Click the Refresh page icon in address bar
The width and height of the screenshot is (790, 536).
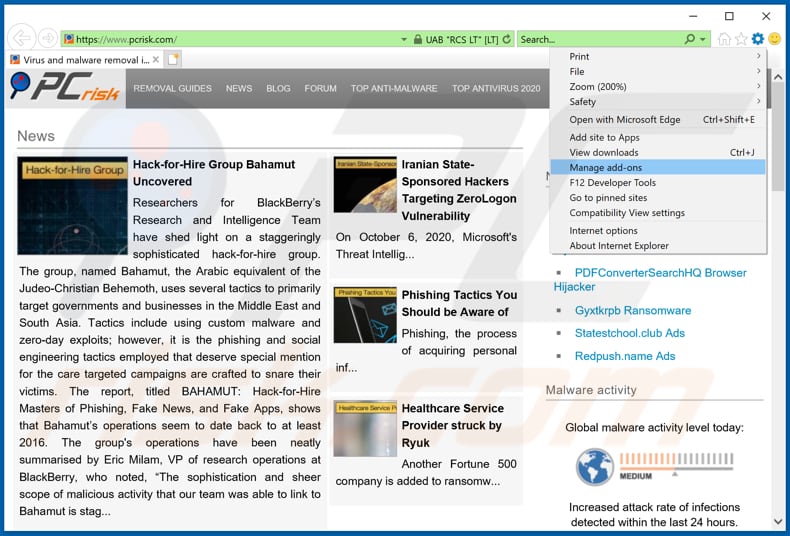tap(507, 39)
